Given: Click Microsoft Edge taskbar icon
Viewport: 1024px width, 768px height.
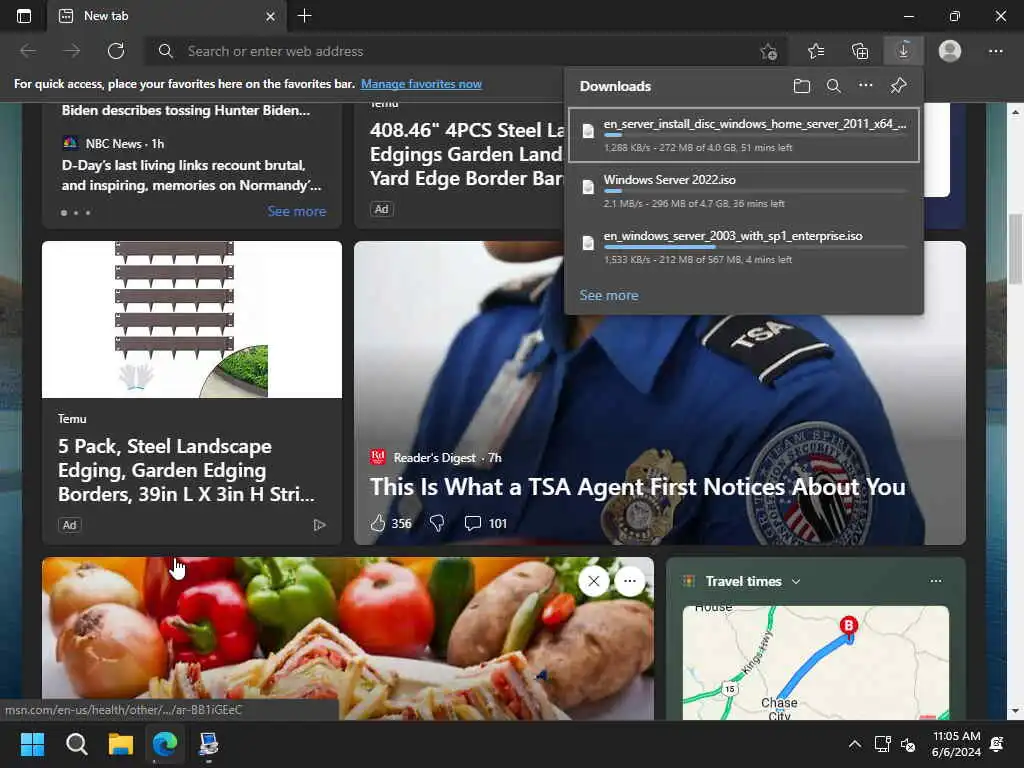Looking at the screenshot, I should (x=165, y=744).
